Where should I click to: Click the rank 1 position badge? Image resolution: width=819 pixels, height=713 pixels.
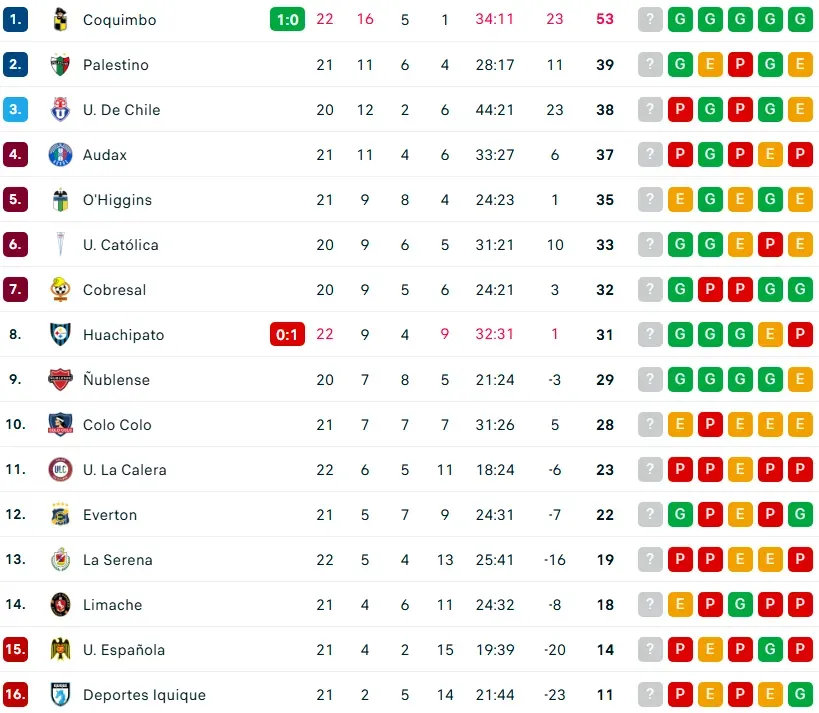tap(15, 19)
